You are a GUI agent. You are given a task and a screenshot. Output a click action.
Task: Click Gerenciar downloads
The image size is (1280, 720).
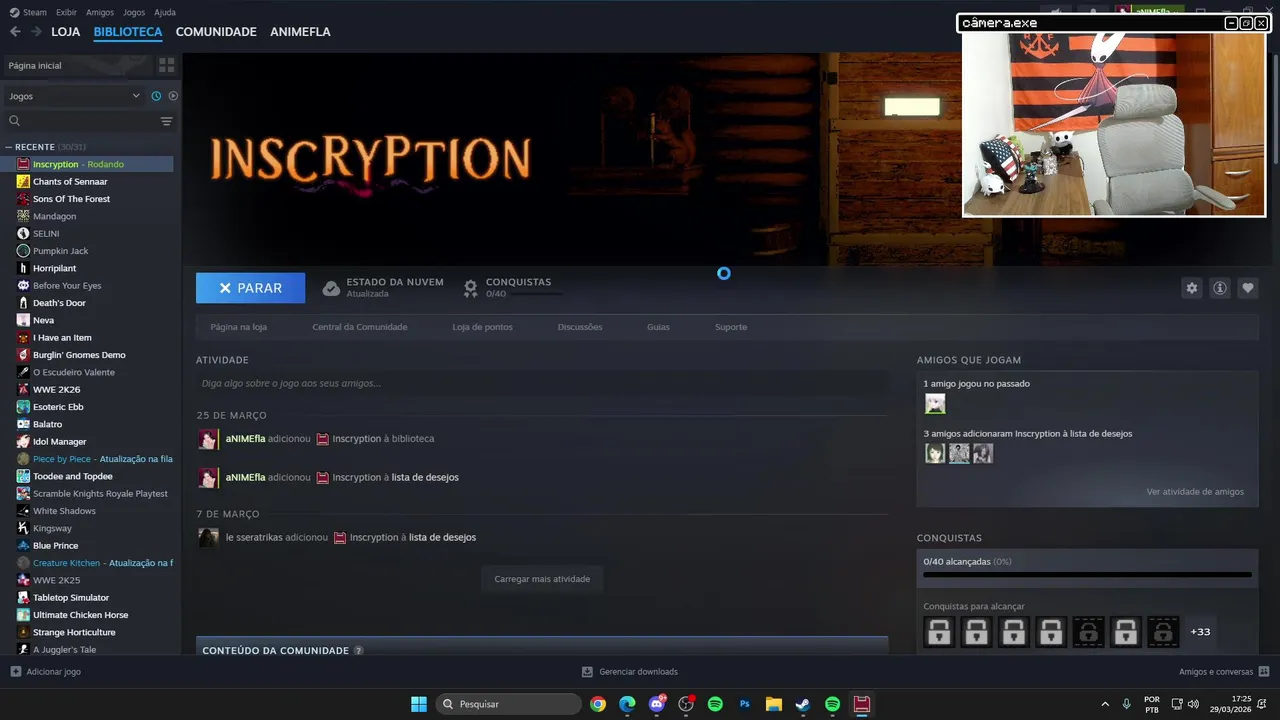click(x=638, y=672)
